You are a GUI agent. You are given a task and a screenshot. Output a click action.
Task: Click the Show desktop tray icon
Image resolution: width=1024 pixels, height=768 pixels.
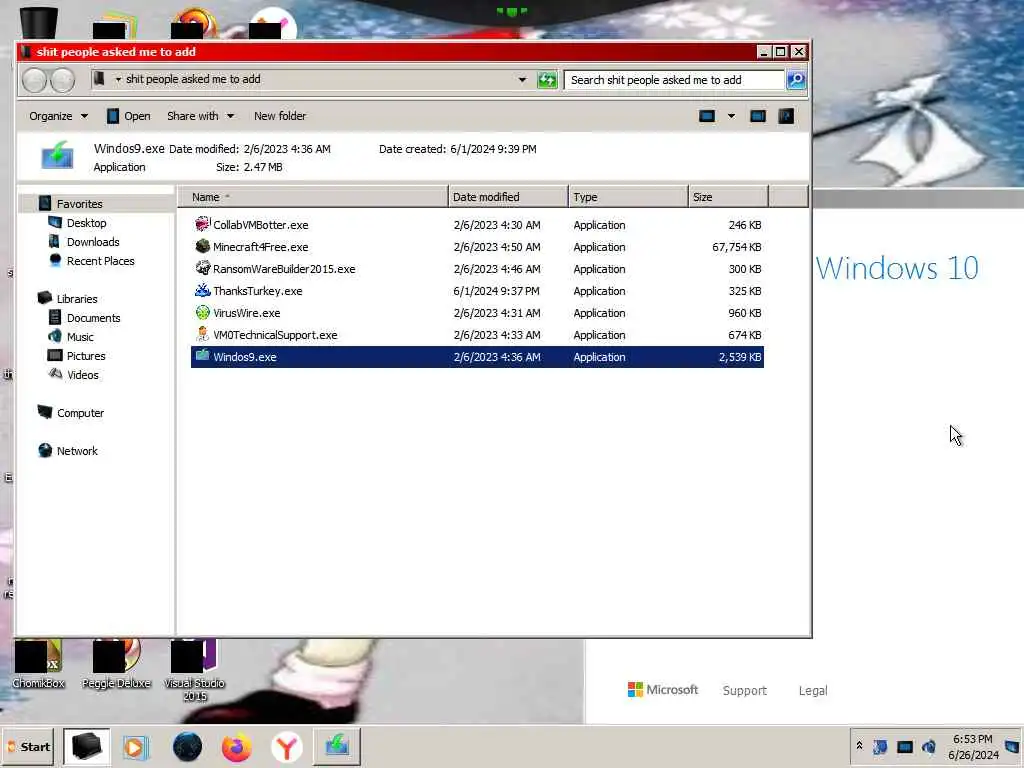pyautogui.click(x=1012, y=746)
